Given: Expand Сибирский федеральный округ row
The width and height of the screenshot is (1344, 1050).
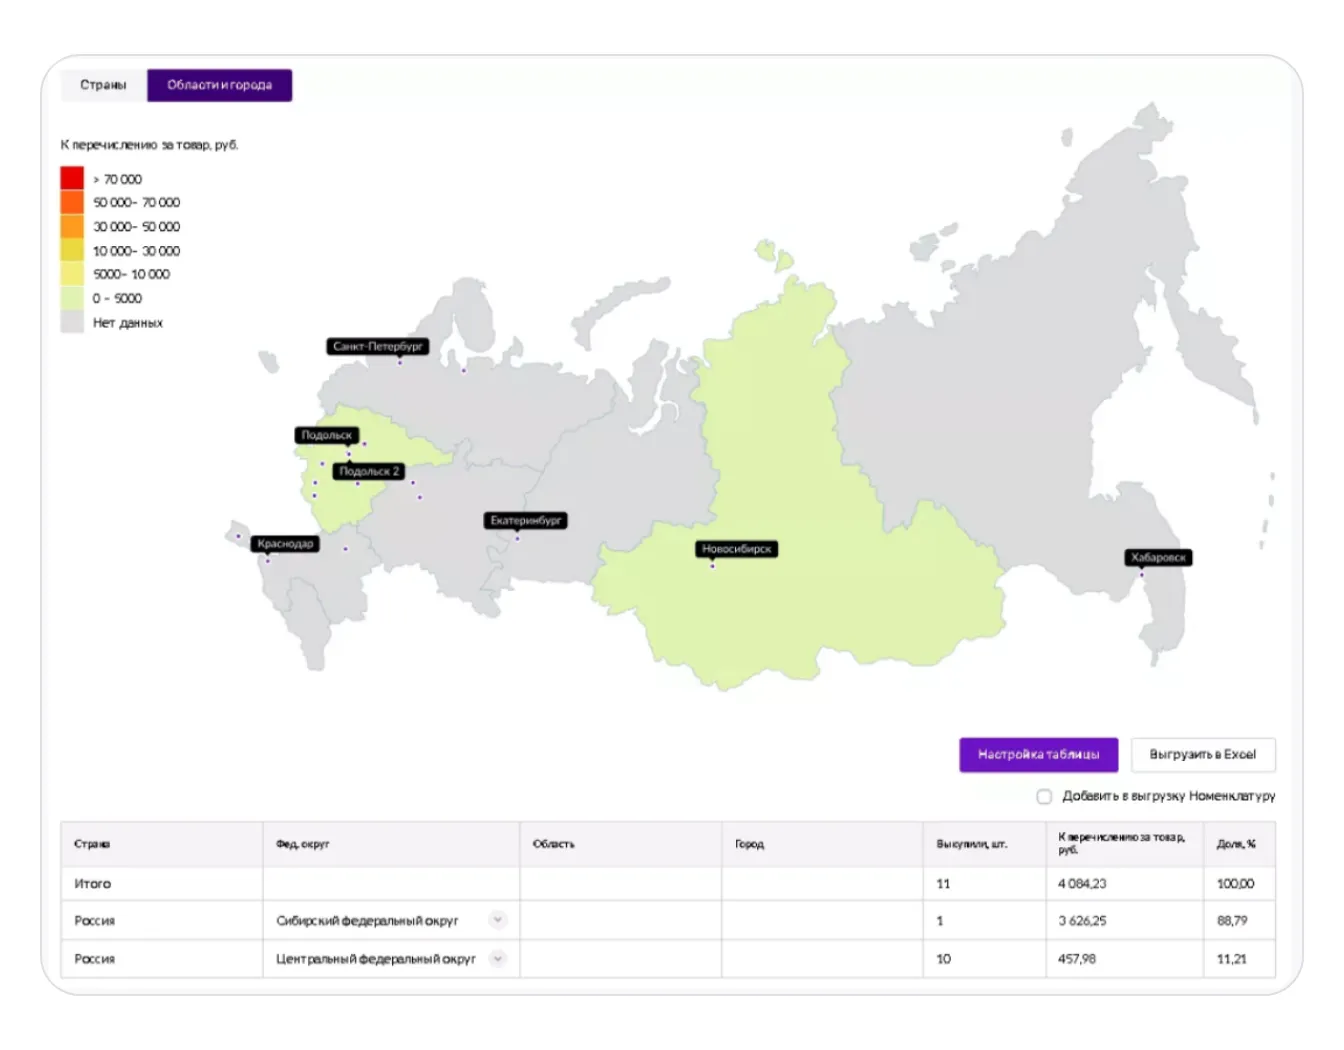Looking at the screenshot, I should point(497,920).
